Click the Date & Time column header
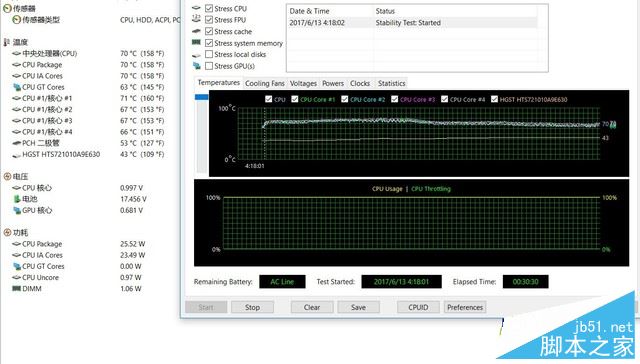Image resolution: width=640 pixels, height=364 pixels. pyautogui.click(x=309, y=11)
